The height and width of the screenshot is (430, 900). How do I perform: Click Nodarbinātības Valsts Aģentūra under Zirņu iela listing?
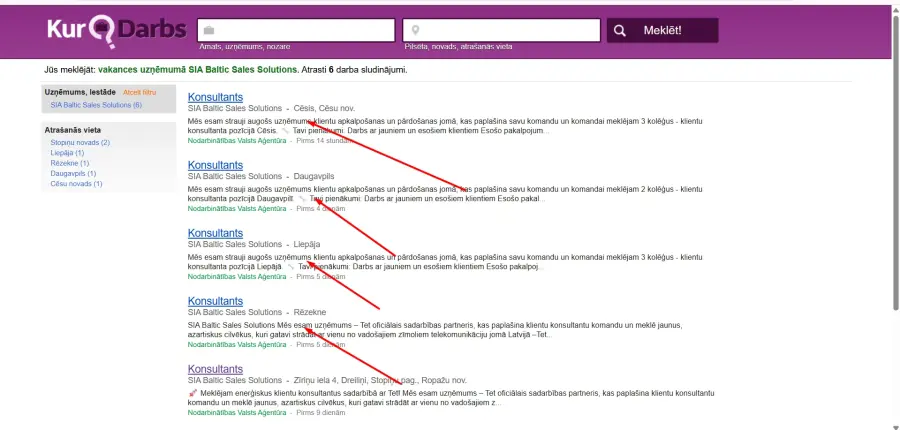click(236, 413)
